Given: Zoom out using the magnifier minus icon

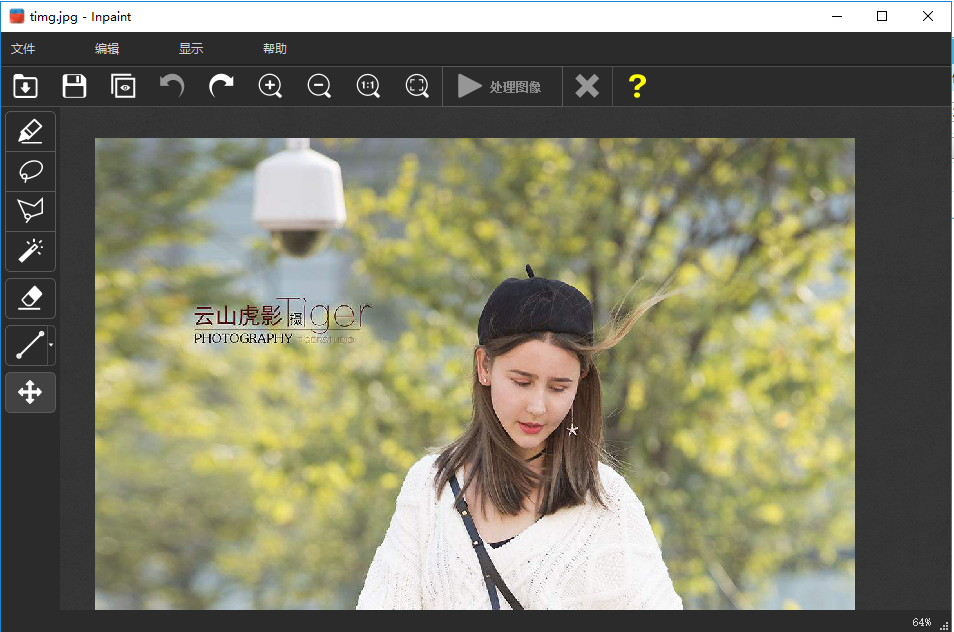Looking at the screenshot, I should tap(319, 86).
